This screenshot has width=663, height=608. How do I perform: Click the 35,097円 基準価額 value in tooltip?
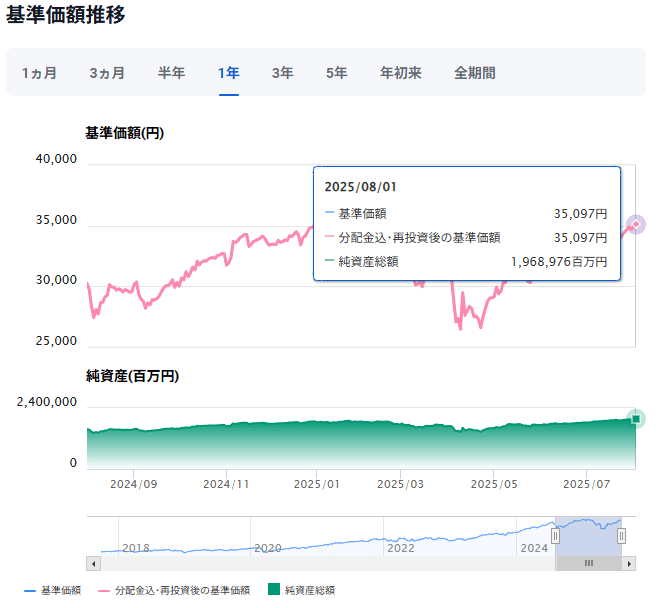(x=581, y=214)
